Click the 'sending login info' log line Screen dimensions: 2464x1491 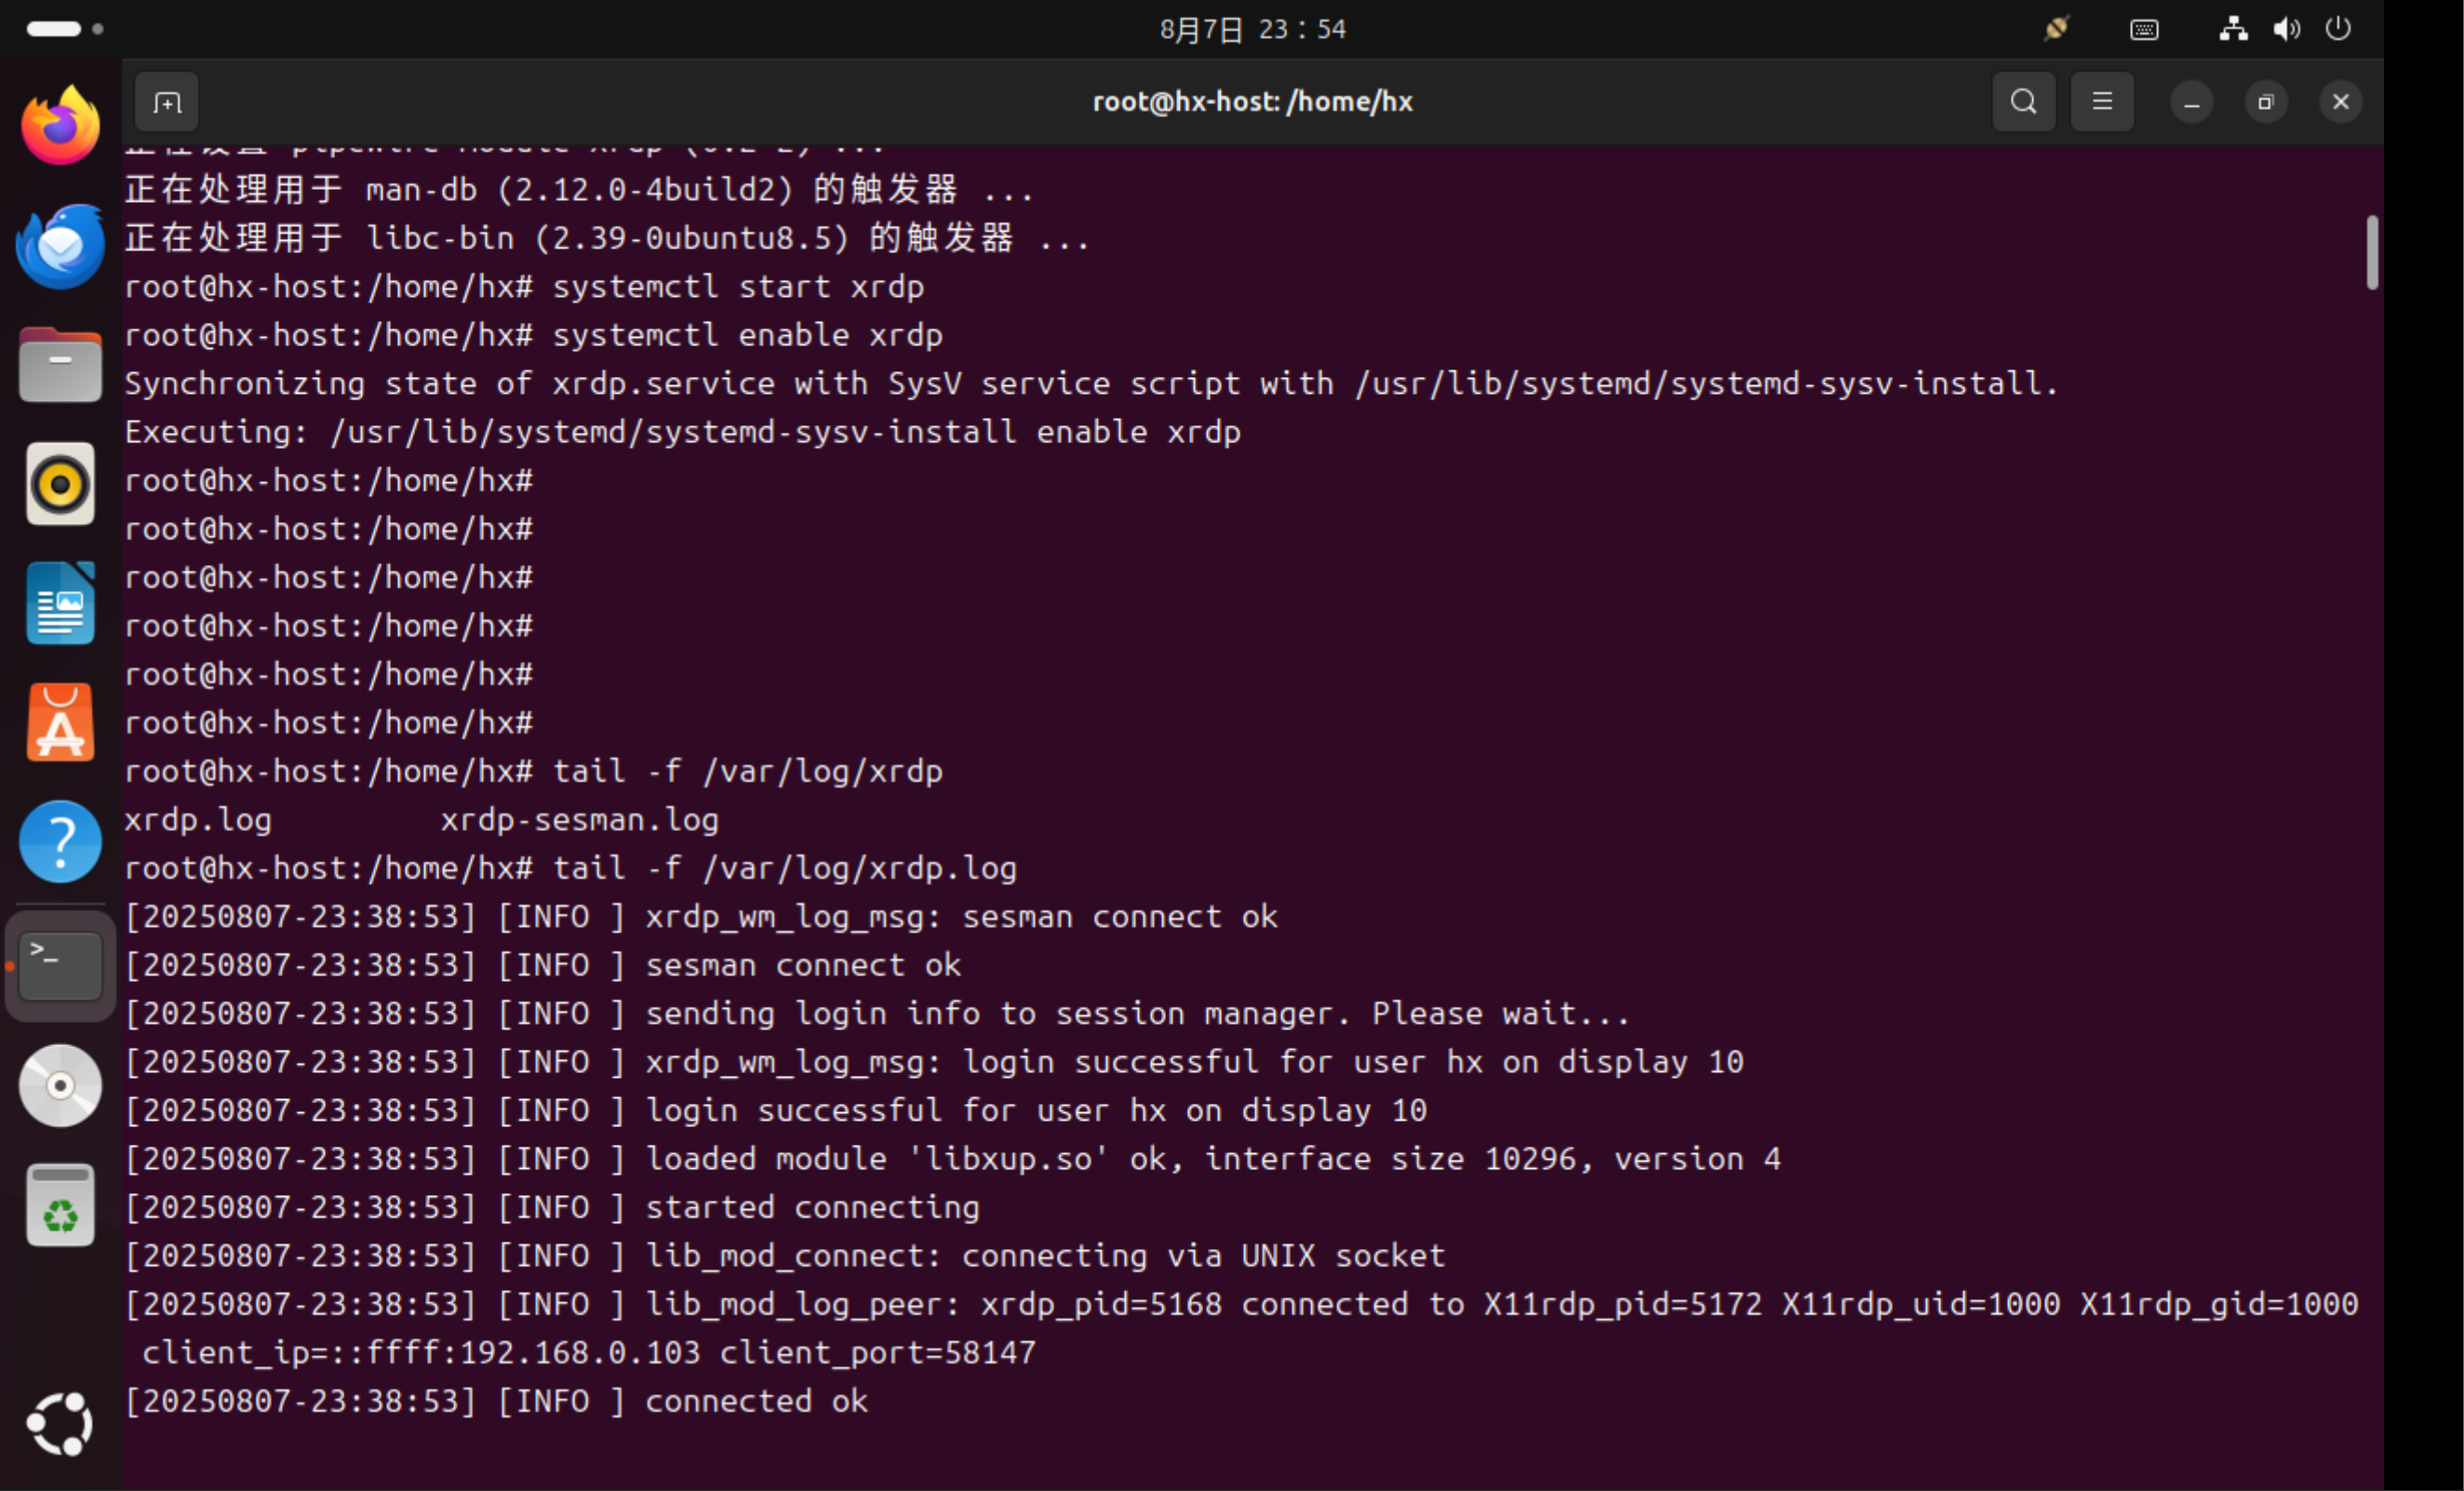coord(877,1014)
